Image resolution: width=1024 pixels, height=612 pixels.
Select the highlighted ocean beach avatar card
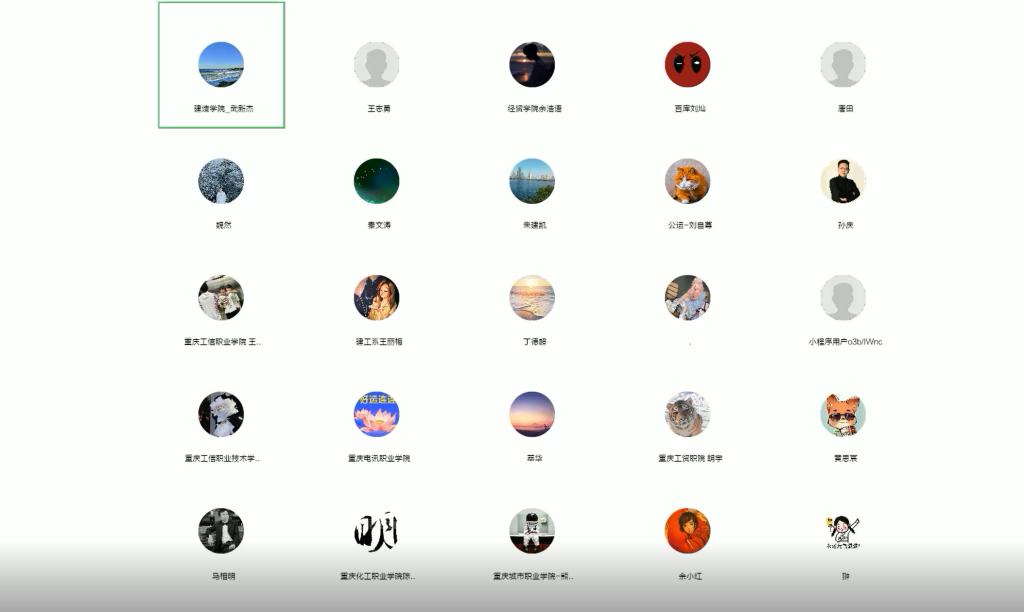221,65
